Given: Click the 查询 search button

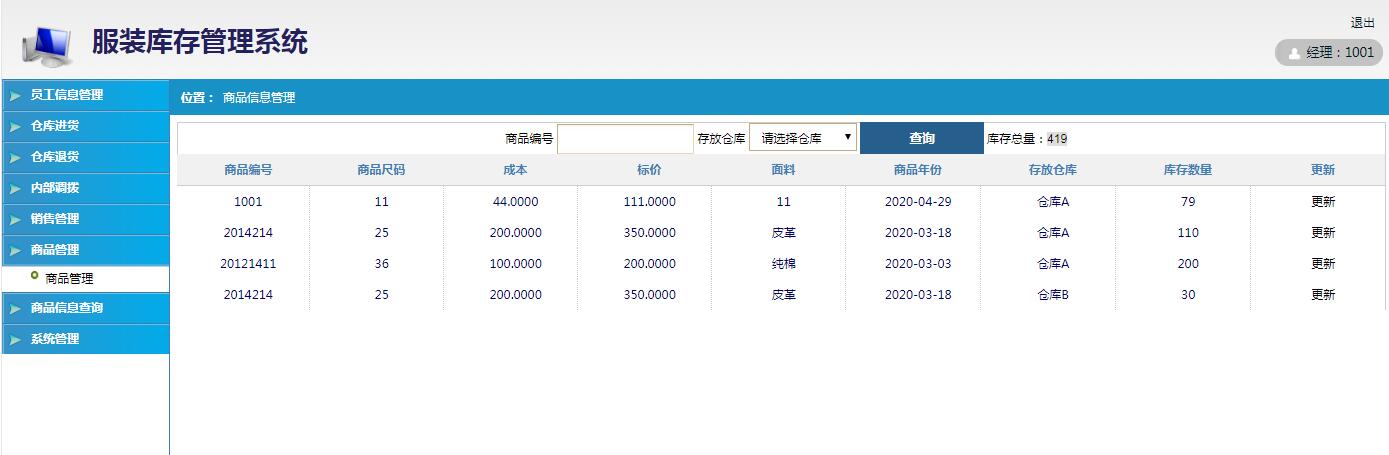Looking at the screenshot, I should (922, 139).
